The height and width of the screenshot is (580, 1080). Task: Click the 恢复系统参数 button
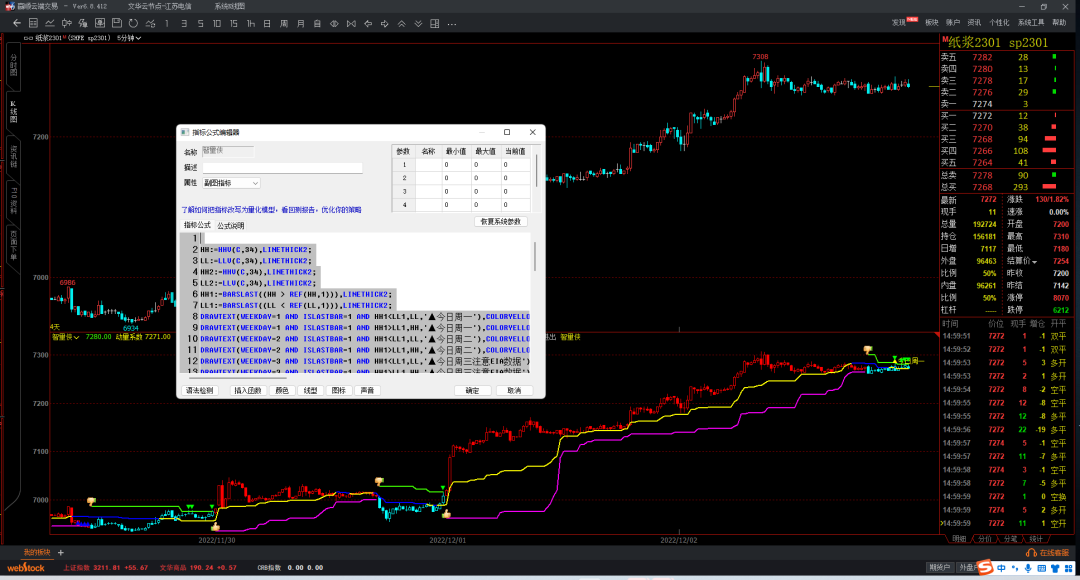501,222
